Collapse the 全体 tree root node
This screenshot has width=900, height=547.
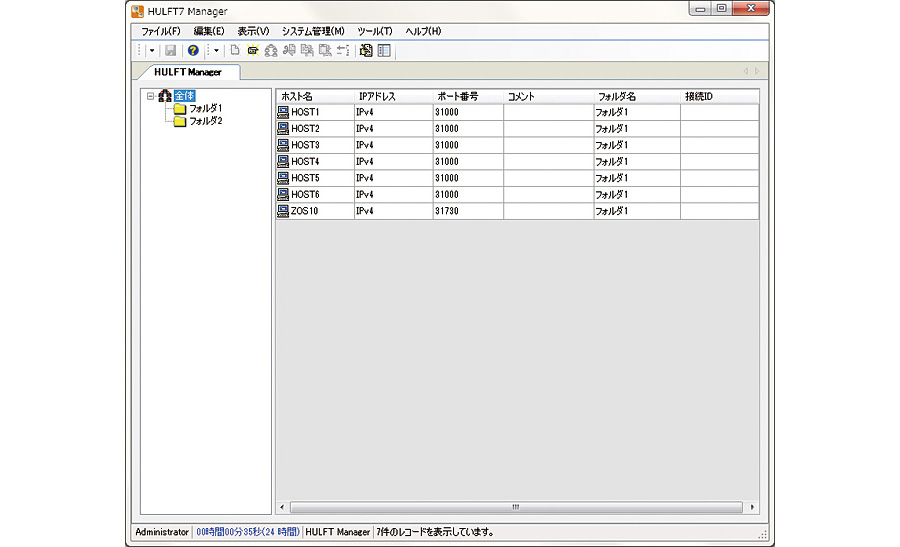150,96
